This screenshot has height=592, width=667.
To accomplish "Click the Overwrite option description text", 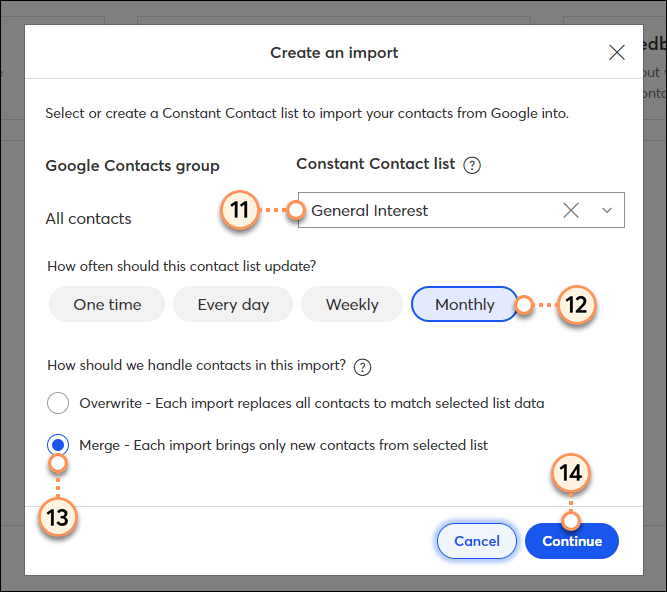I will coord(312,403).
